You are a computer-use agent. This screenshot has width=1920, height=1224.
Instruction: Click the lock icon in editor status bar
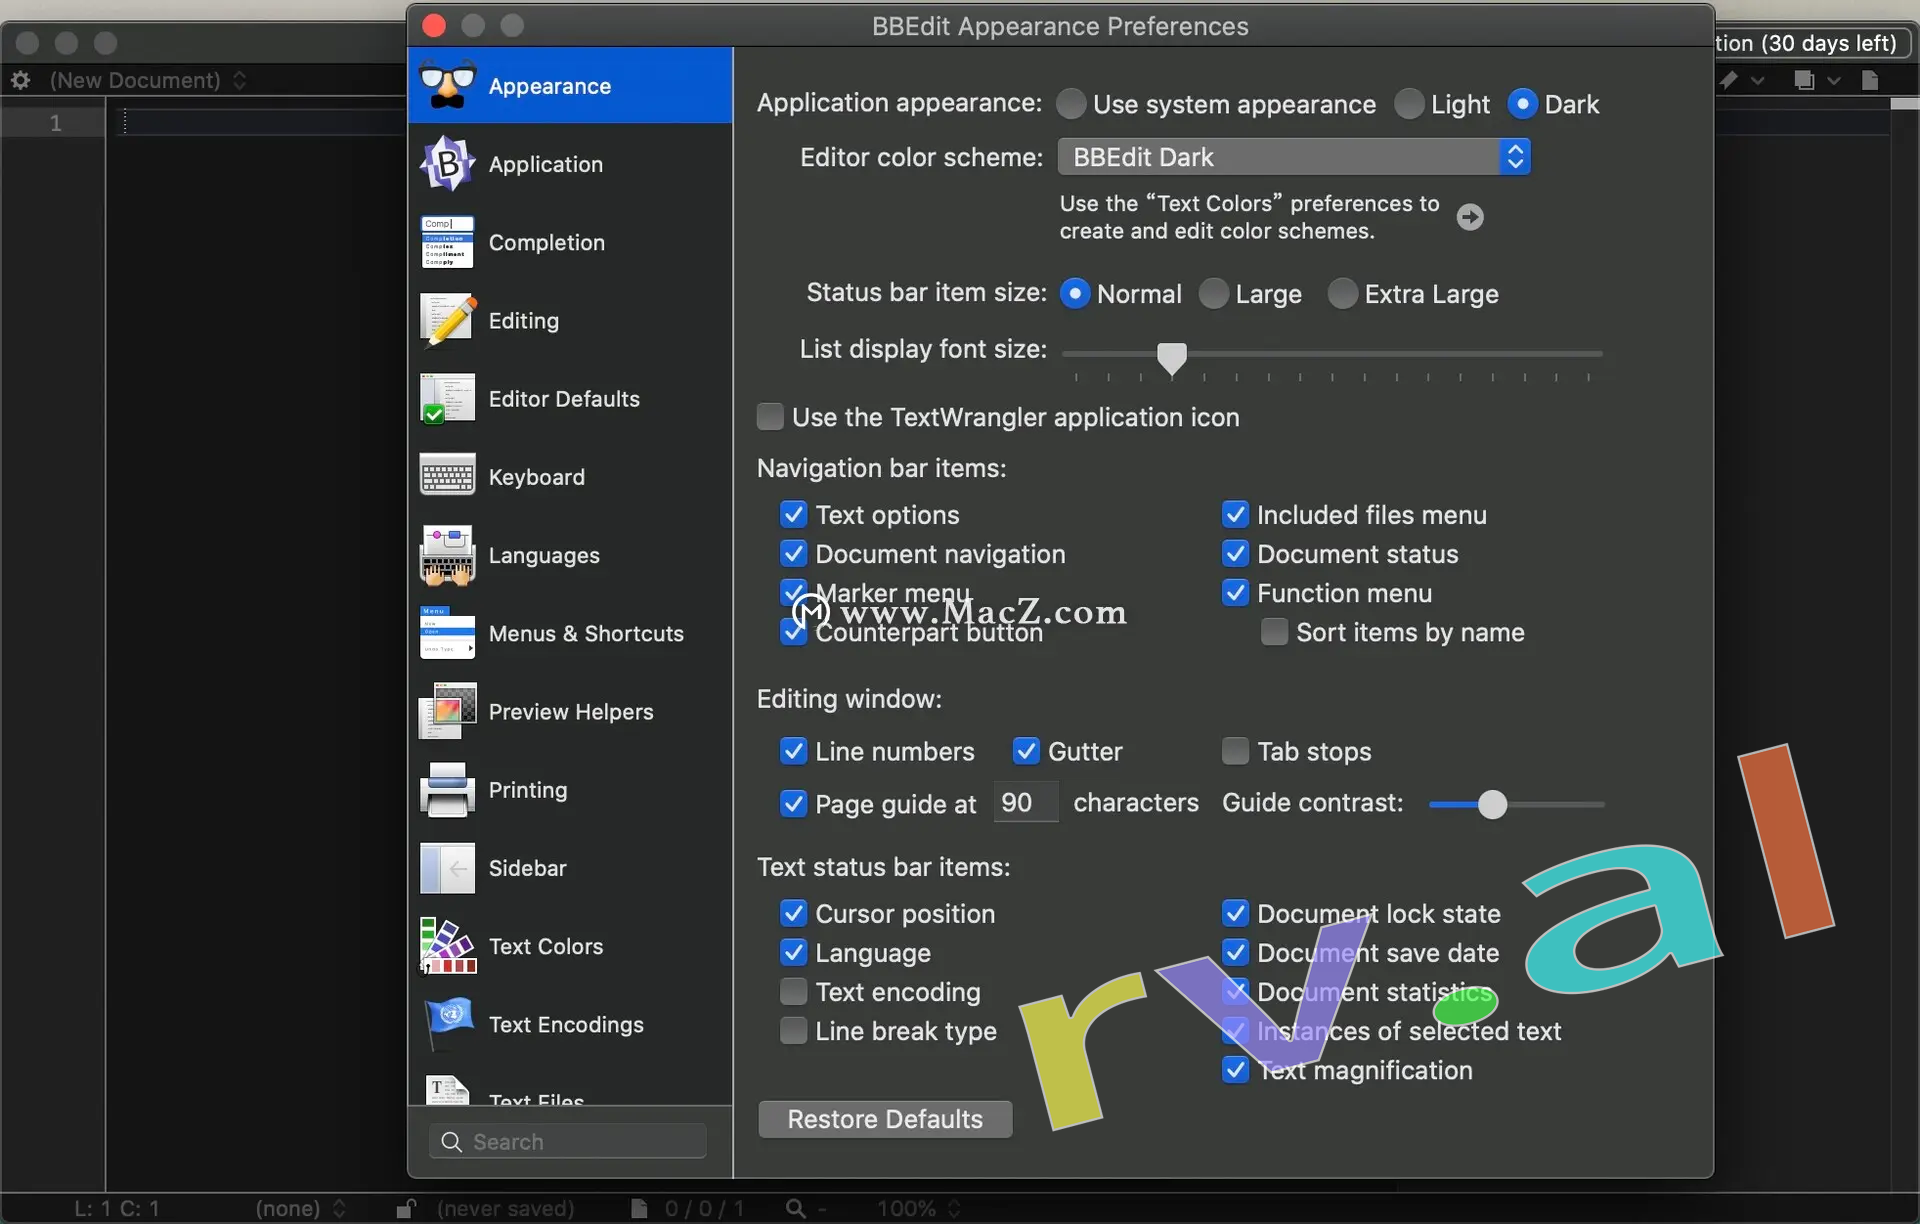[x=406, y=1208]
